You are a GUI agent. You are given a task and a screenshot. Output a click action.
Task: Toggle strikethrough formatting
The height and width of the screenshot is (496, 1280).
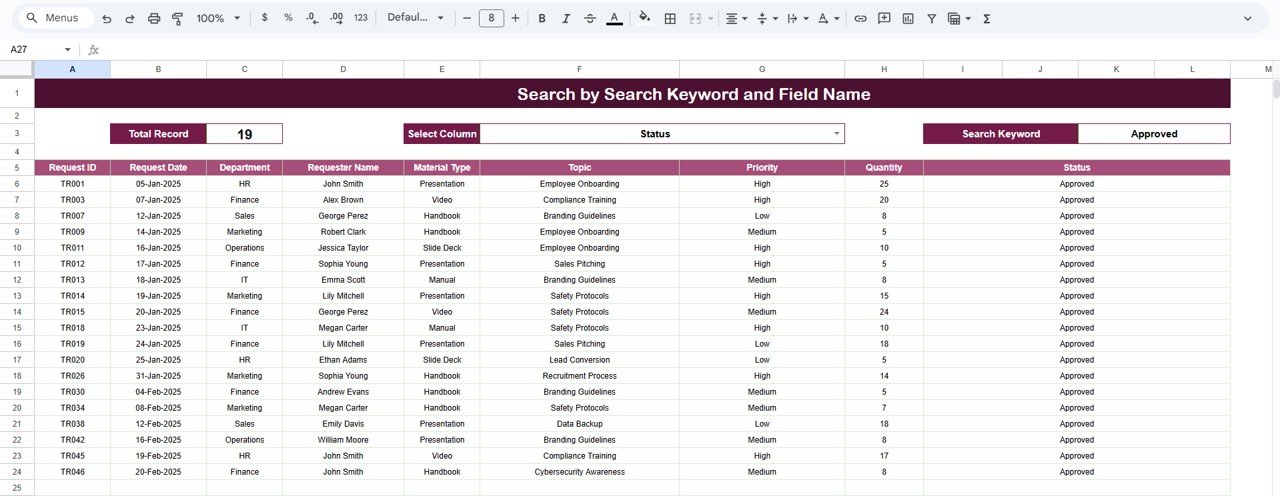(590, 18)
